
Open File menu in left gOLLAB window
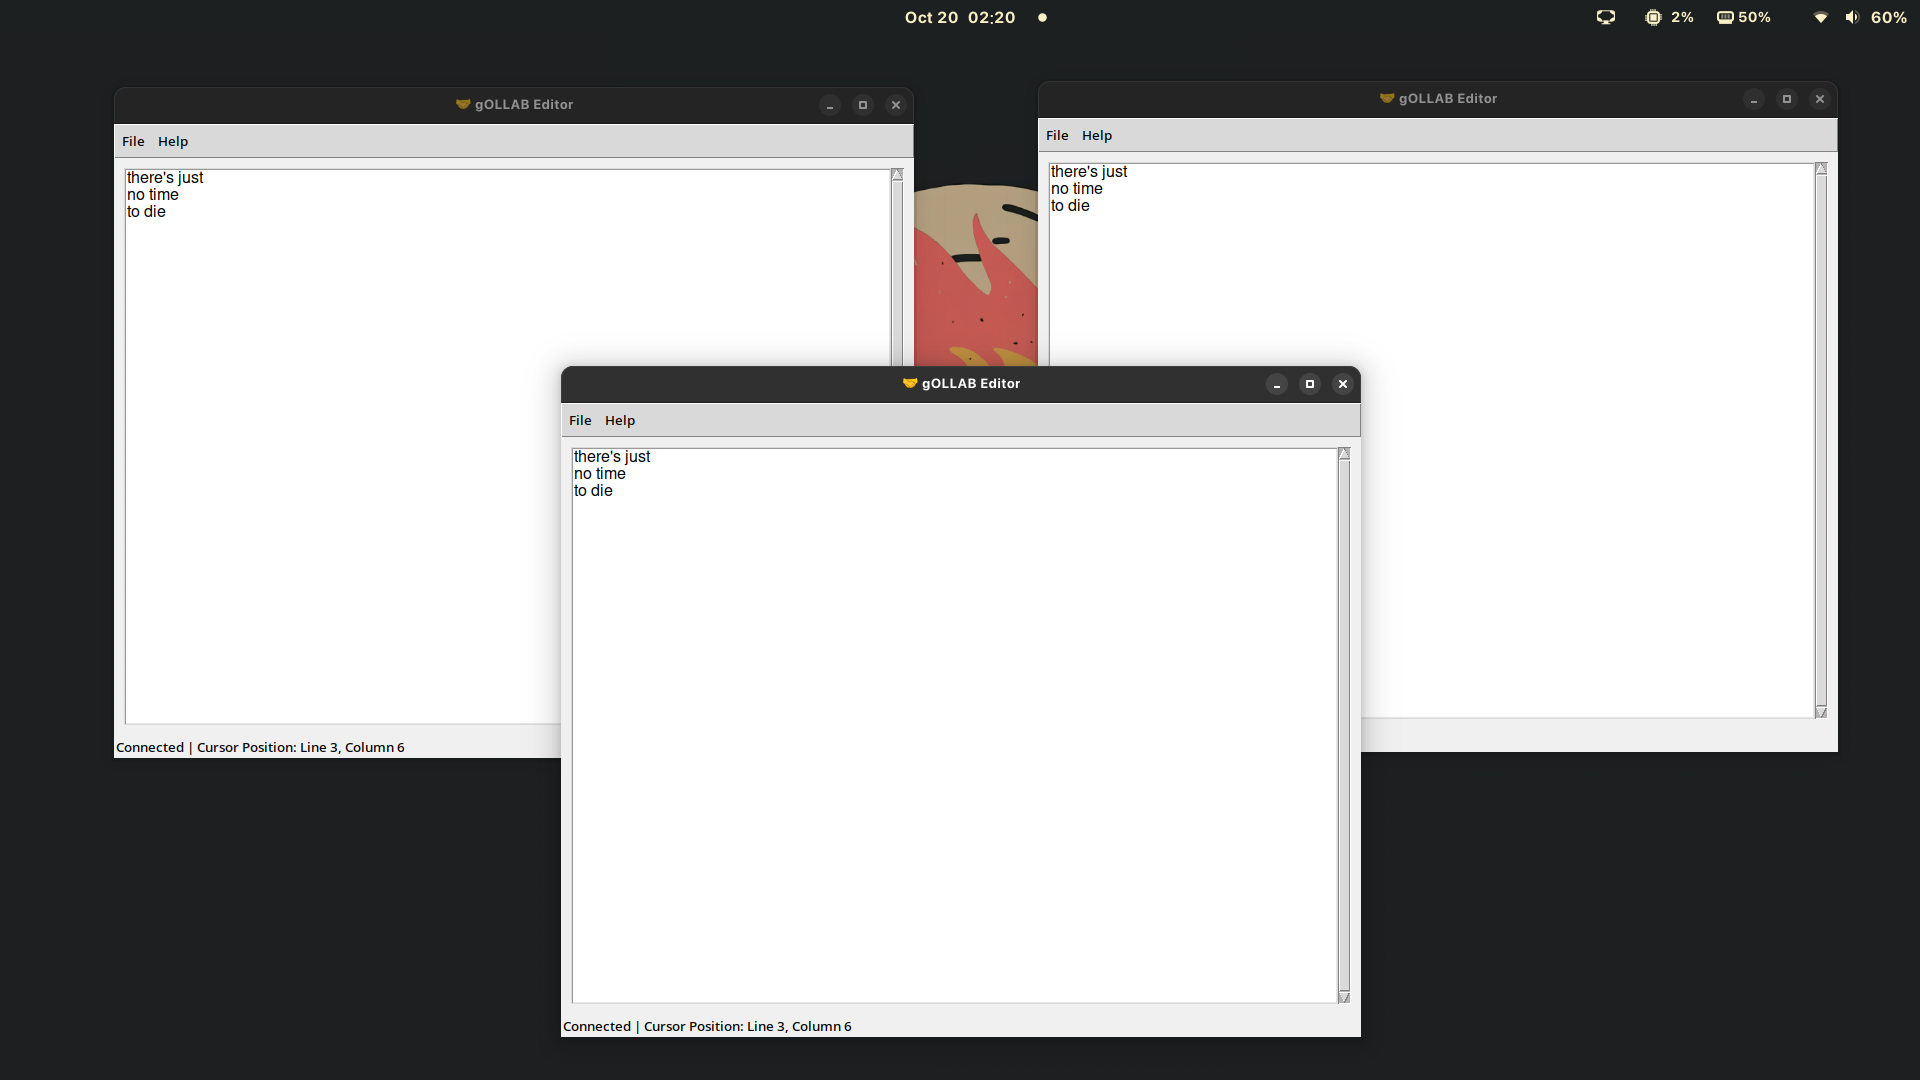click(x=133, y=141)
